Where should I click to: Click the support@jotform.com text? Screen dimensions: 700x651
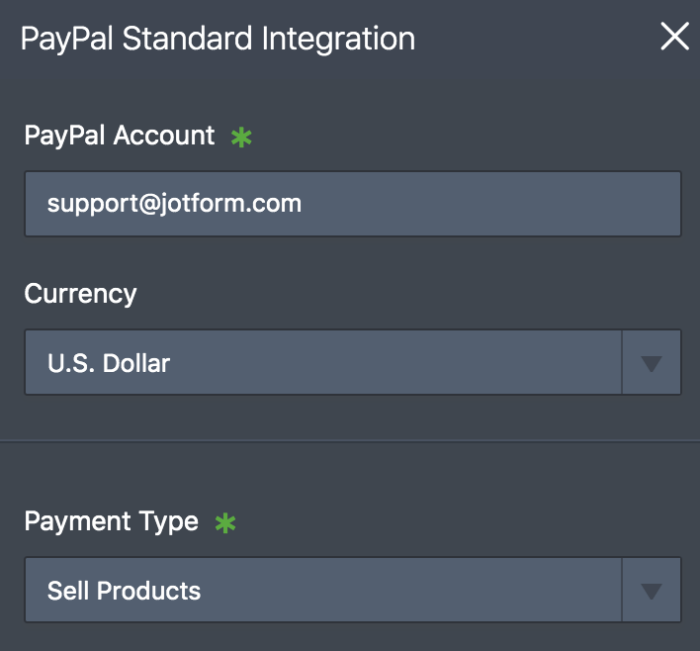point(174,204)
